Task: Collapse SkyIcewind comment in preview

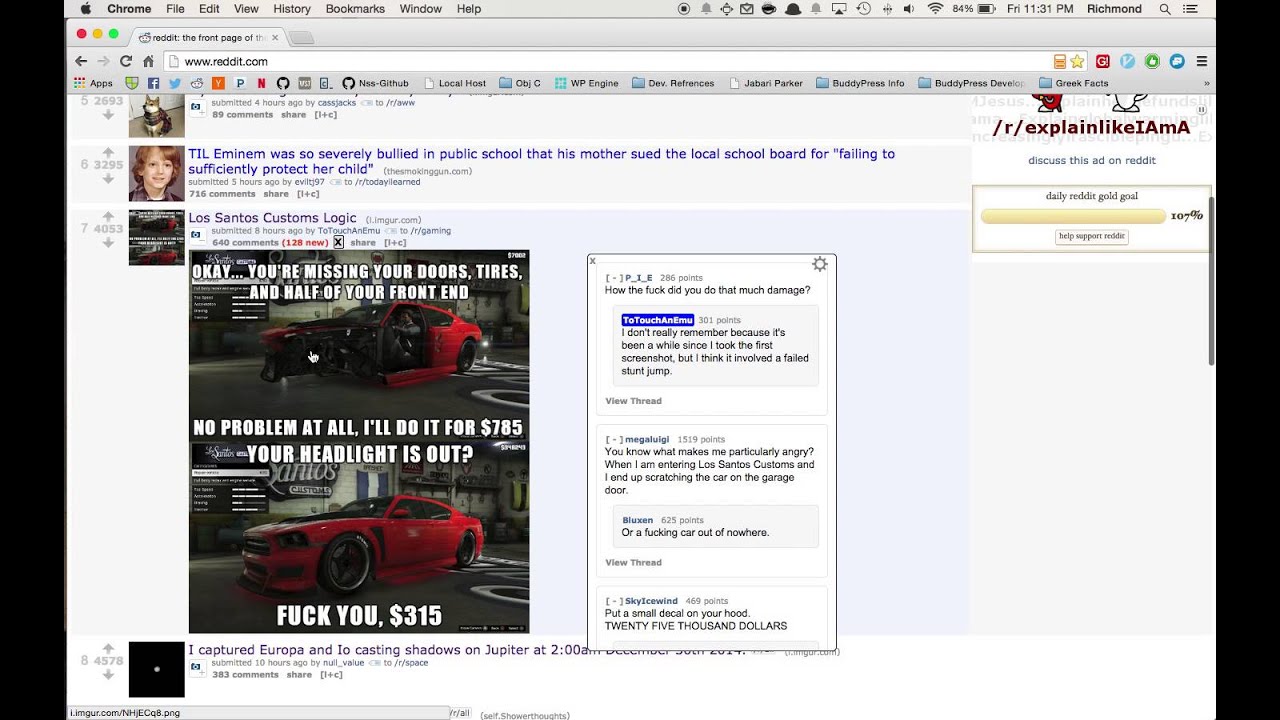Action: [614, 601]
